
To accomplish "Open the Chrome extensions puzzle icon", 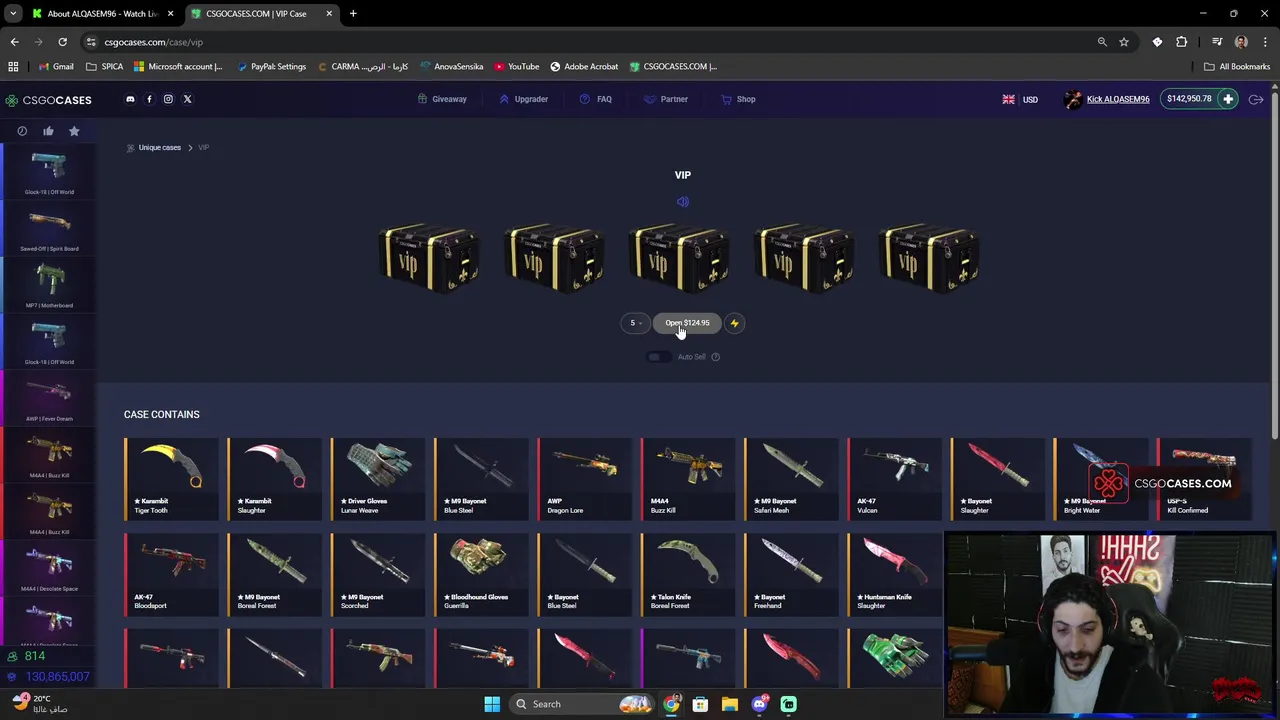I will click(x=1182, y=42).
